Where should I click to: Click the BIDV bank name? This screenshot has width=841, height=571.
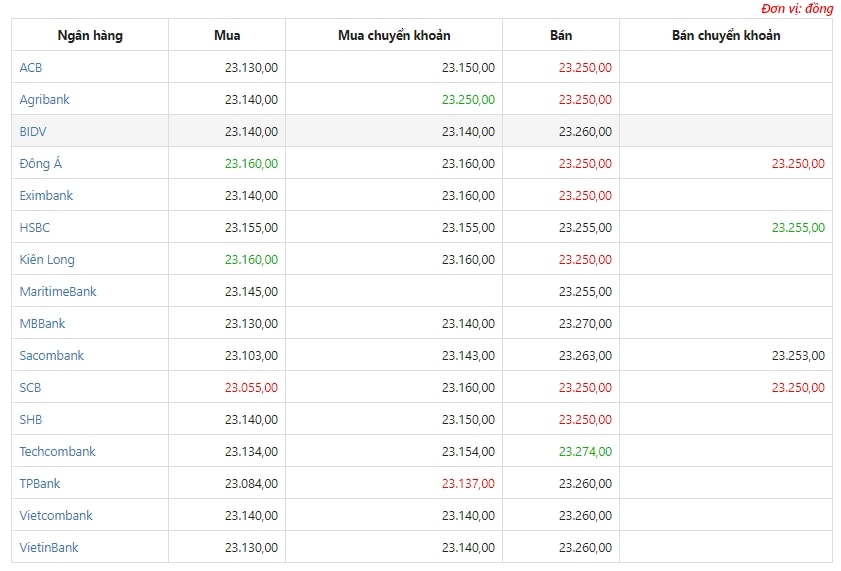pyautogui.click(x=33, y=131)
